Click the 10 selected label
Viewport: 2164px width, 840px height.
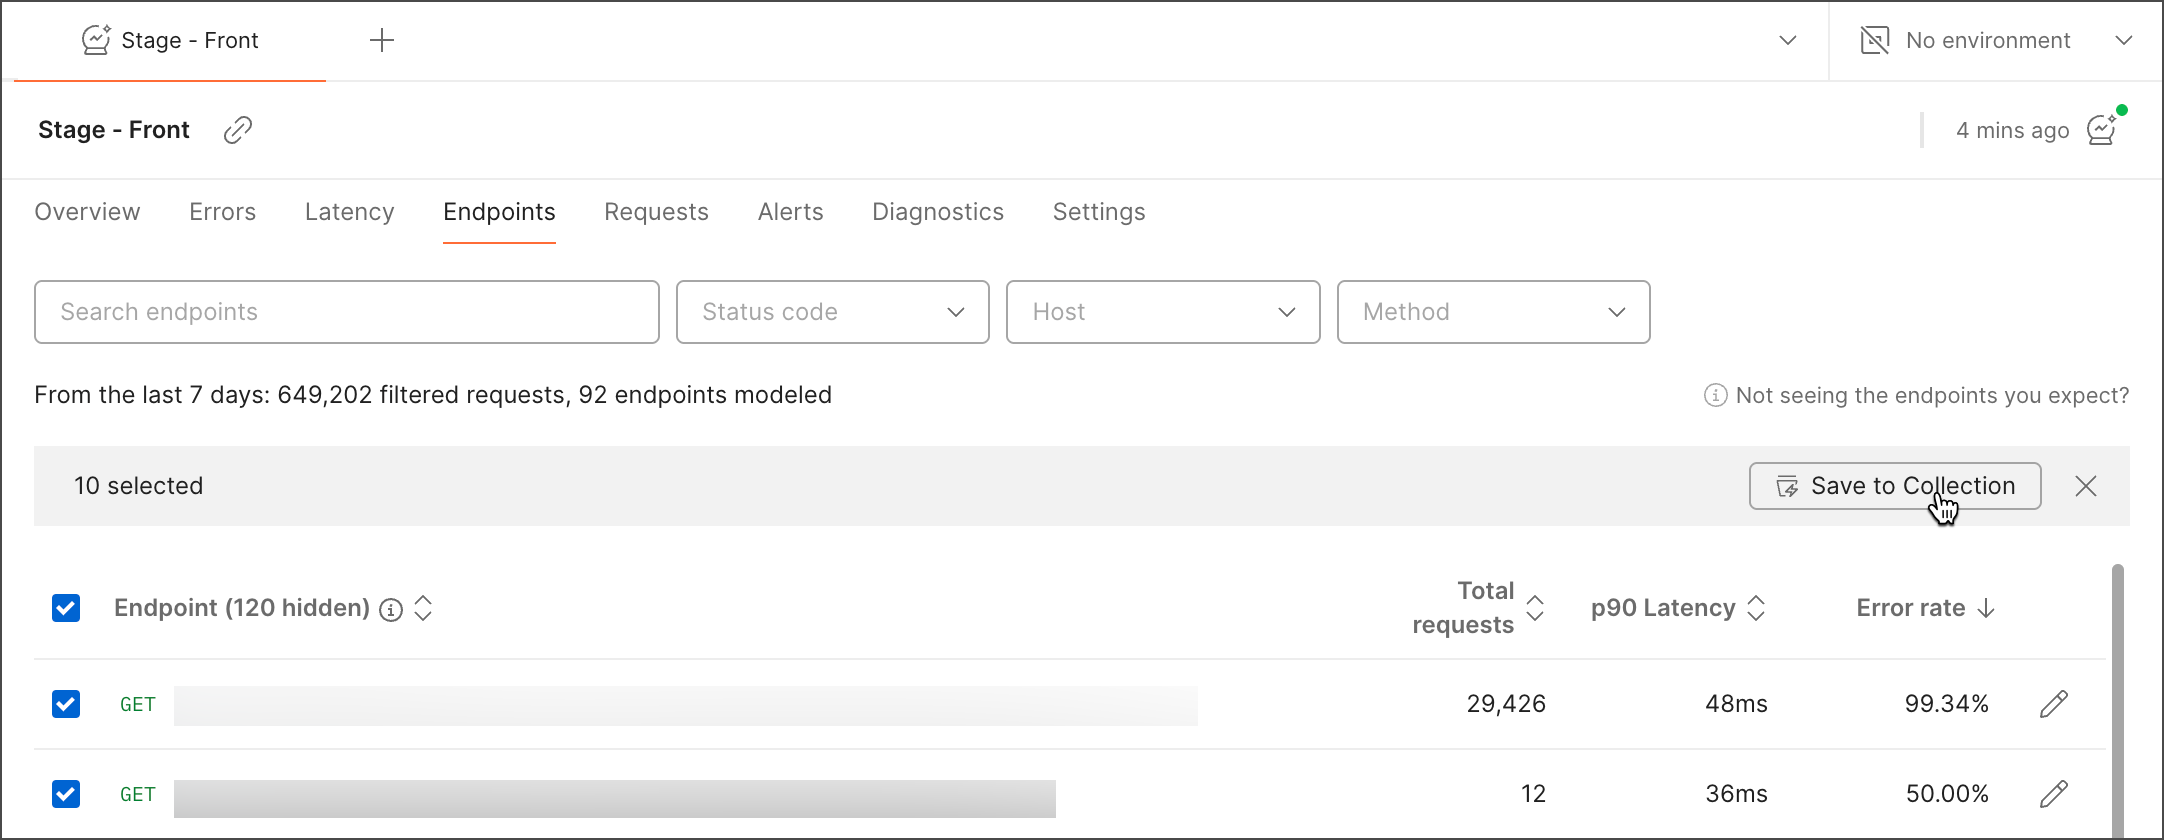pos(138,486)
